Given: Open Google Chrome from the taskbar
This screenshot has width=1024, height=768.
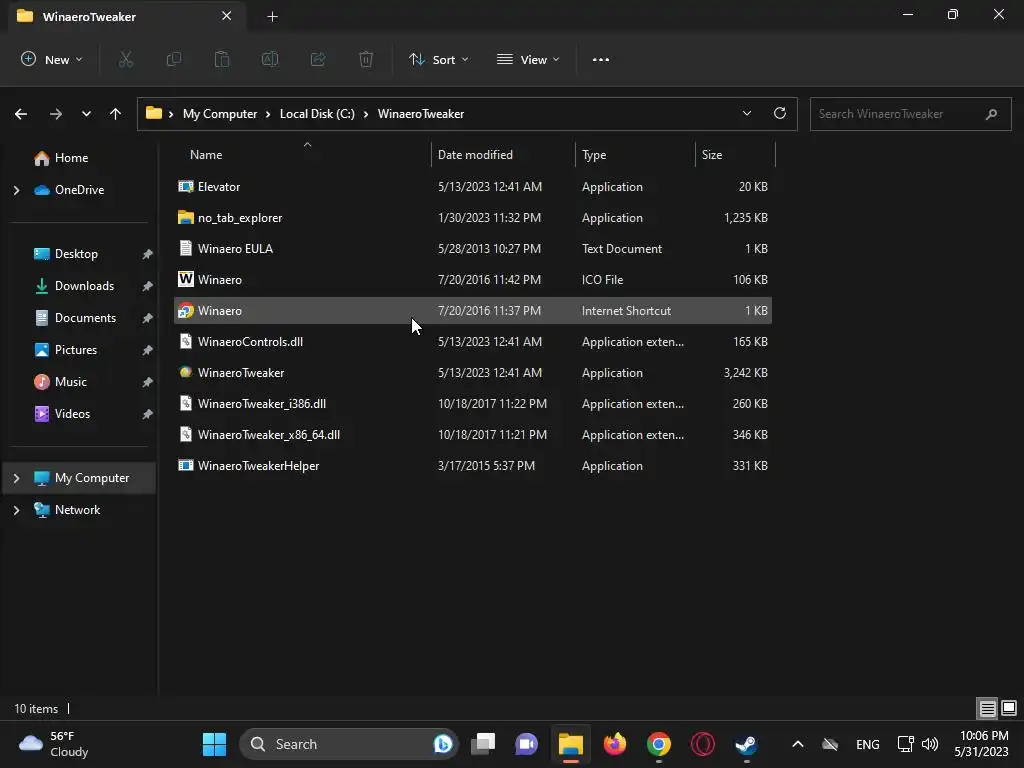Looking at the screenshot, I should tap(658, 744).
